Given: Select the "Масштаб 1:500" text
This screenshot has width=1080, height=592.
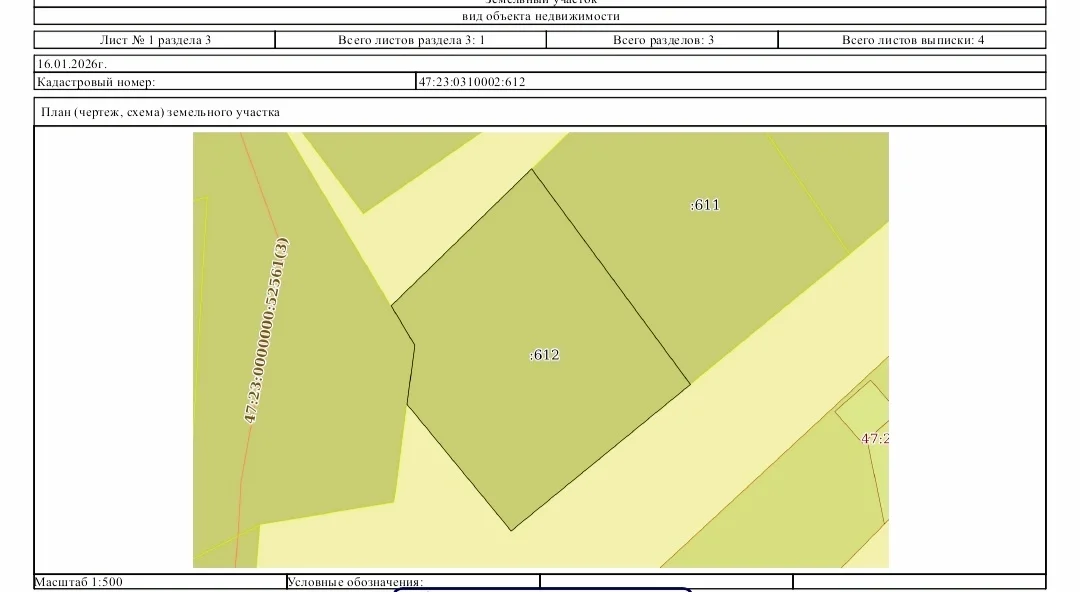Looking at the screenshot, I should coord(79,582).
